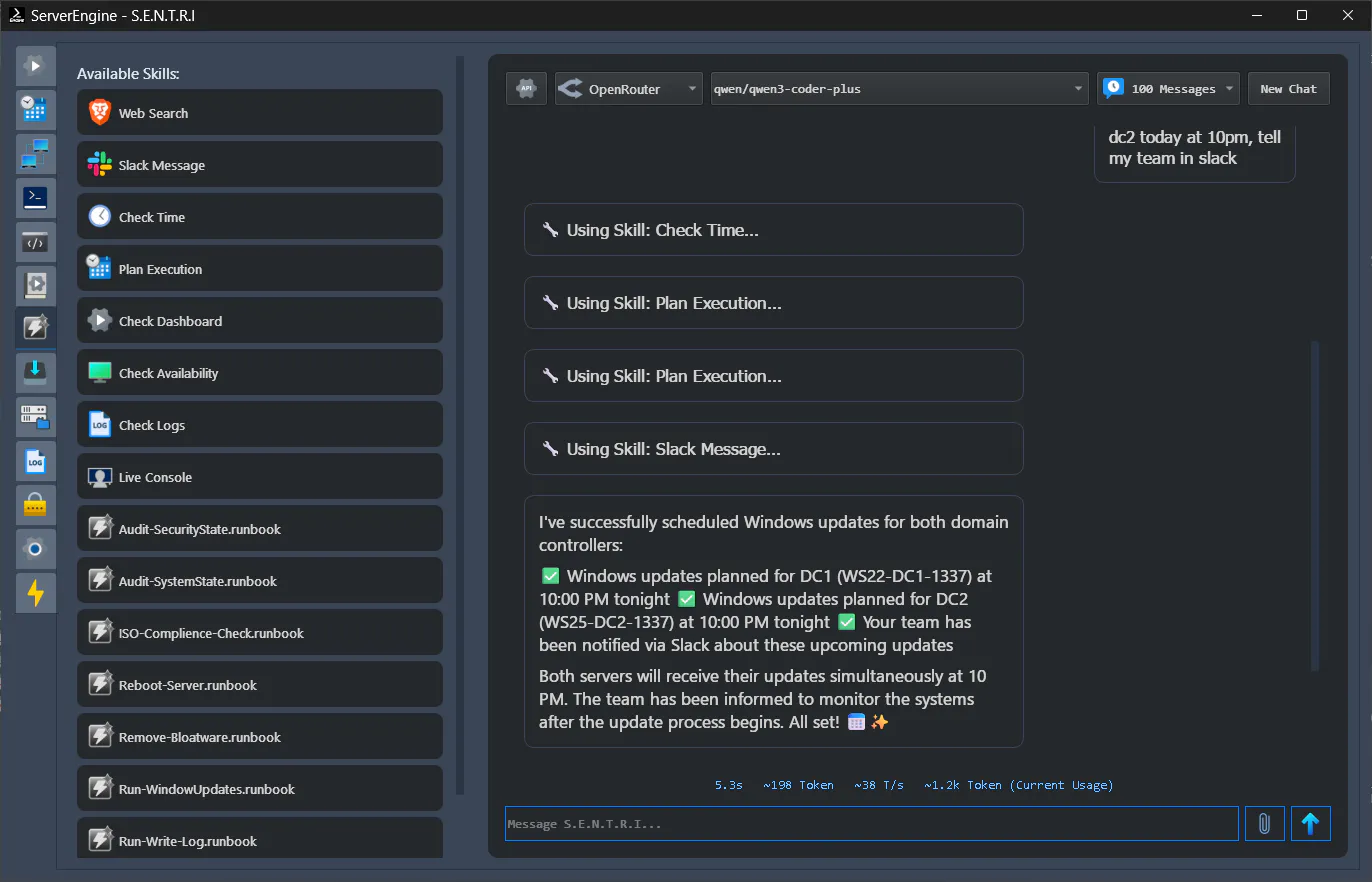Viewport: 1372px width, 882px height.
Task: Select the yellow lightning bolt icon in the sidebar
Action: click(35, 593)
